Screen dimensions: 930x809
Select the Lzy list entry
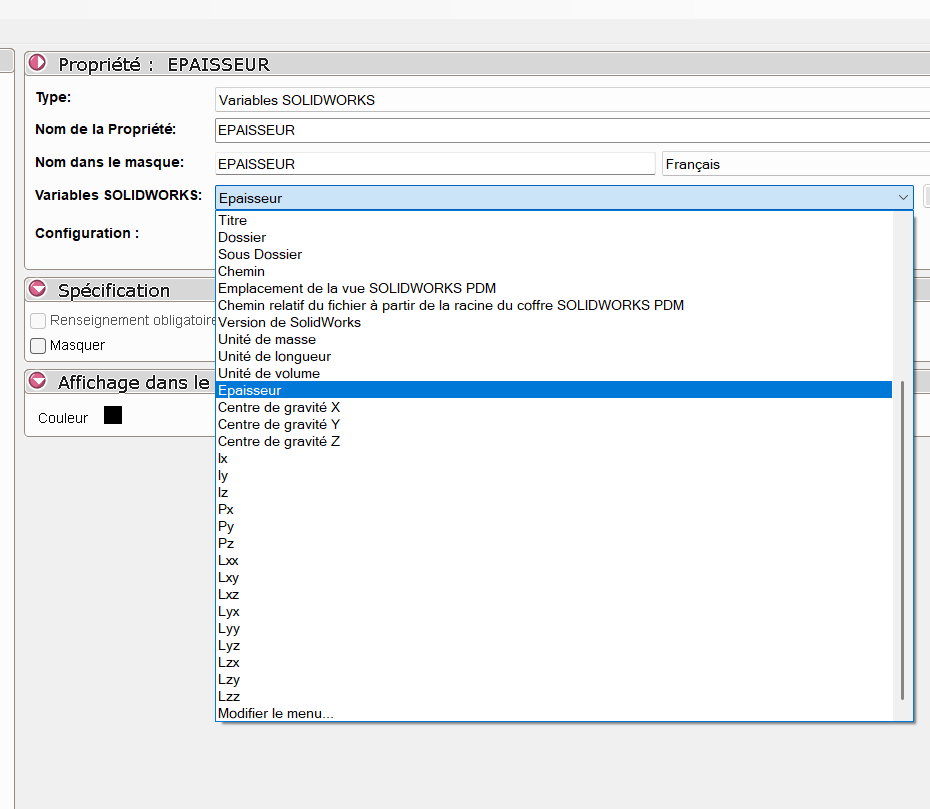coord(554,679)
